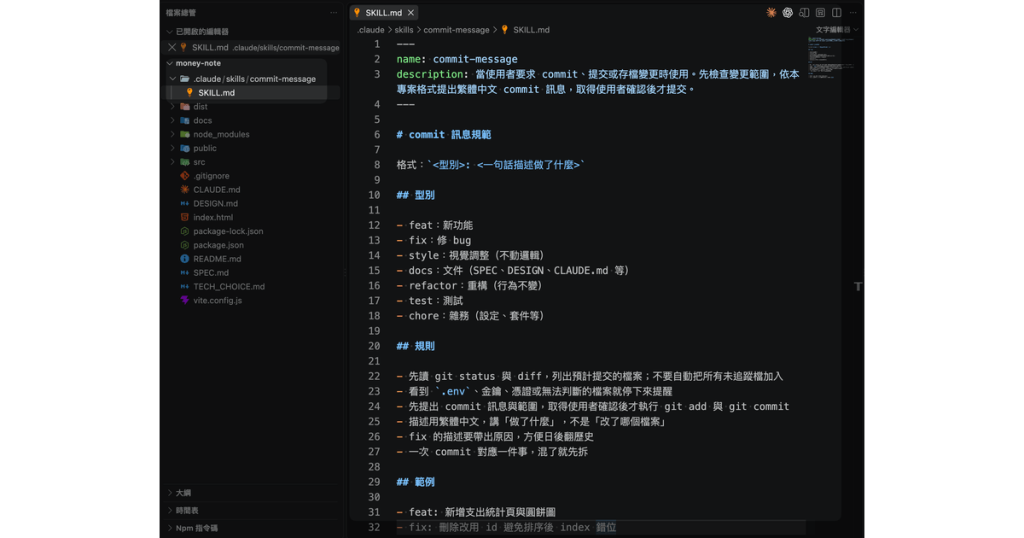
Task: Click the 檔案總管 Explorer panel title
Action: pos(180,12)
